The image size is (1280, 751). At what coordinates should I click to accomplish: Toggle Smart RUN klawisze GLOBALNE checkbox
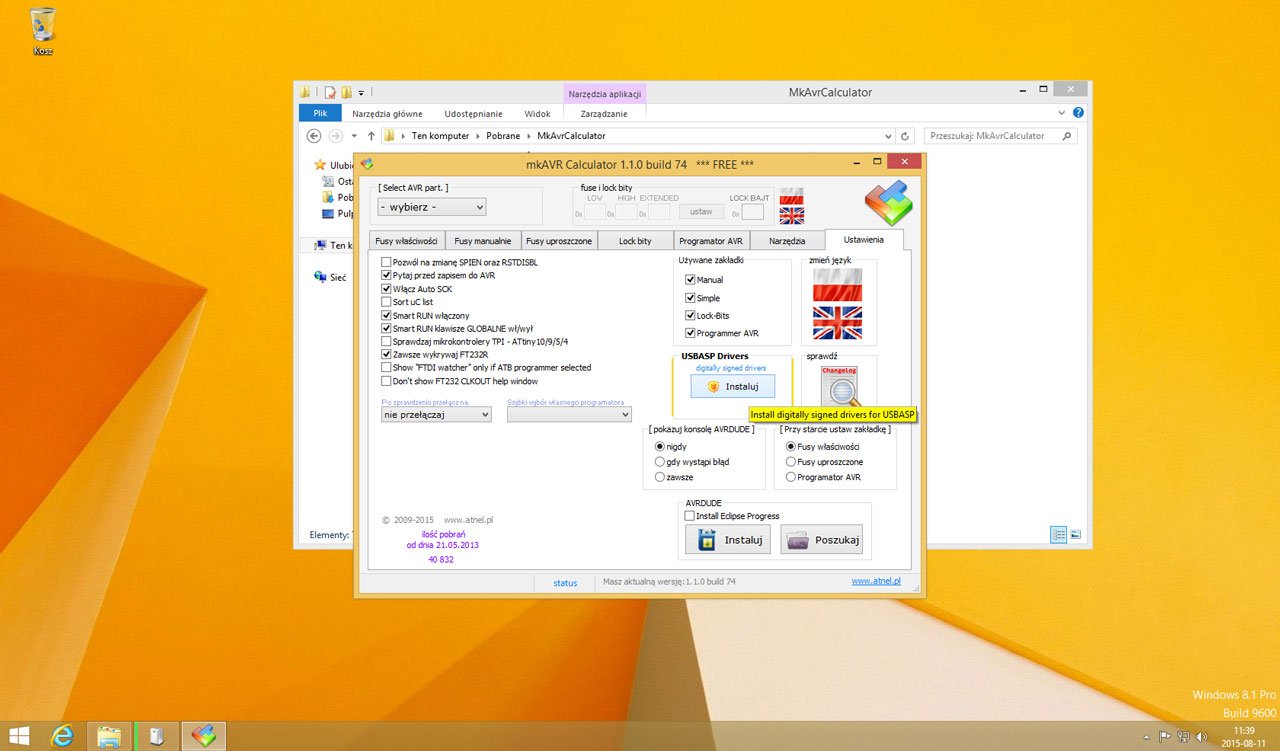(x=386, y=328)
